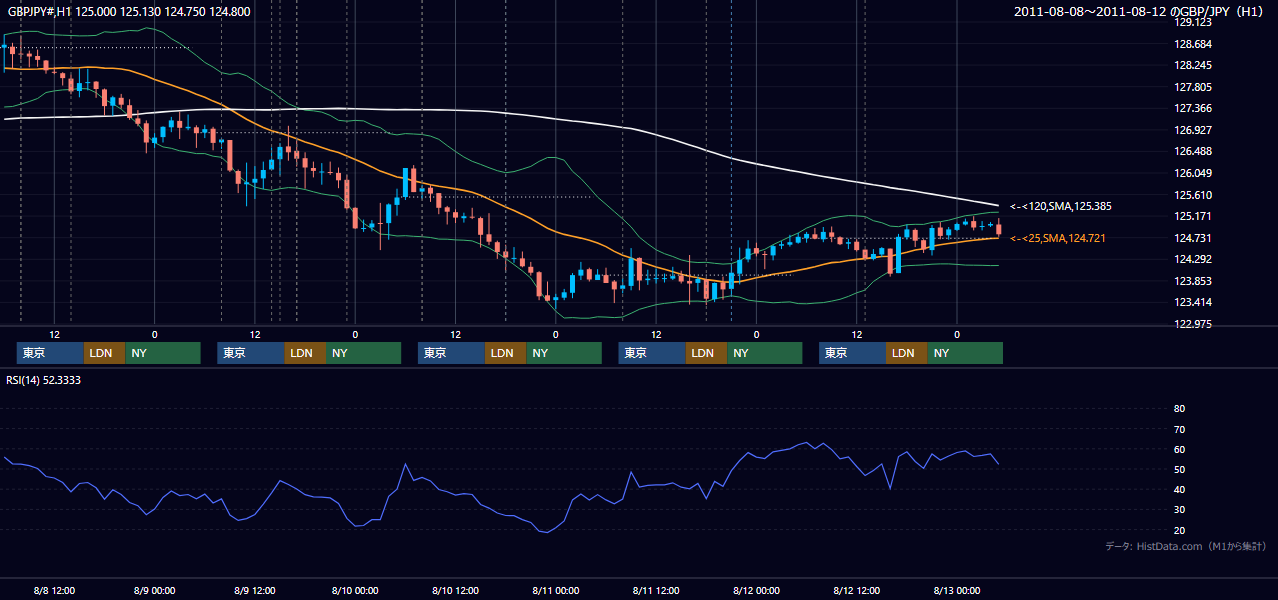The width and height of the screenshot is (1278, 600).
Task: Click the 8/10 東京 session block
Action: [x=451, y=353]
